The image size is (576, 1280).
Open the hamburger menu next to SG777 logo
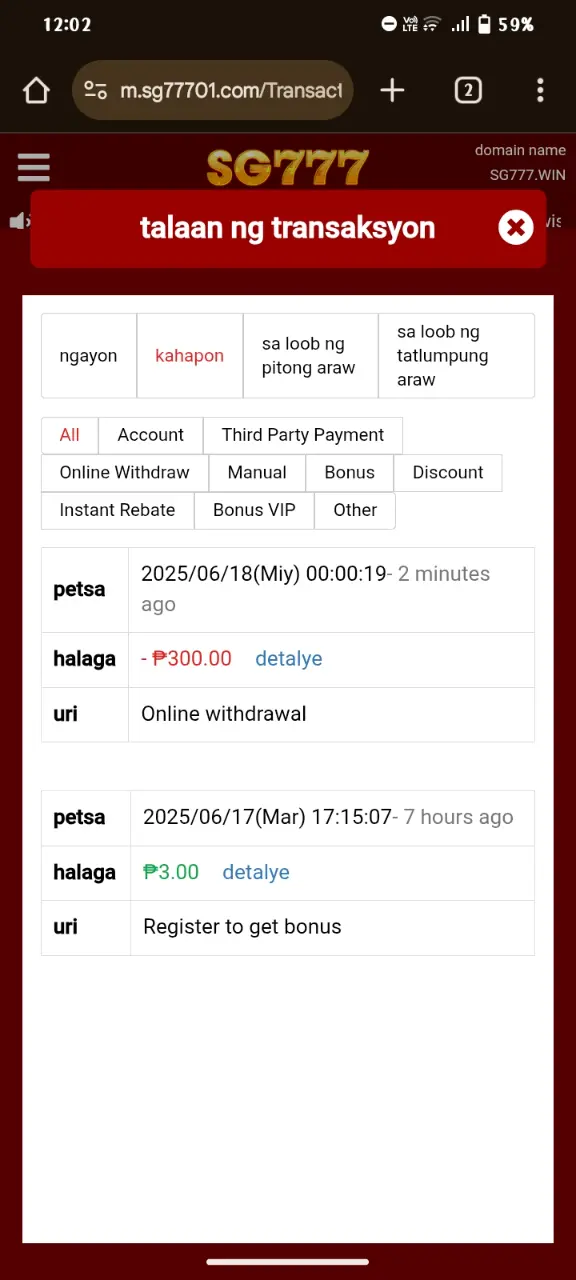(34, 167)
